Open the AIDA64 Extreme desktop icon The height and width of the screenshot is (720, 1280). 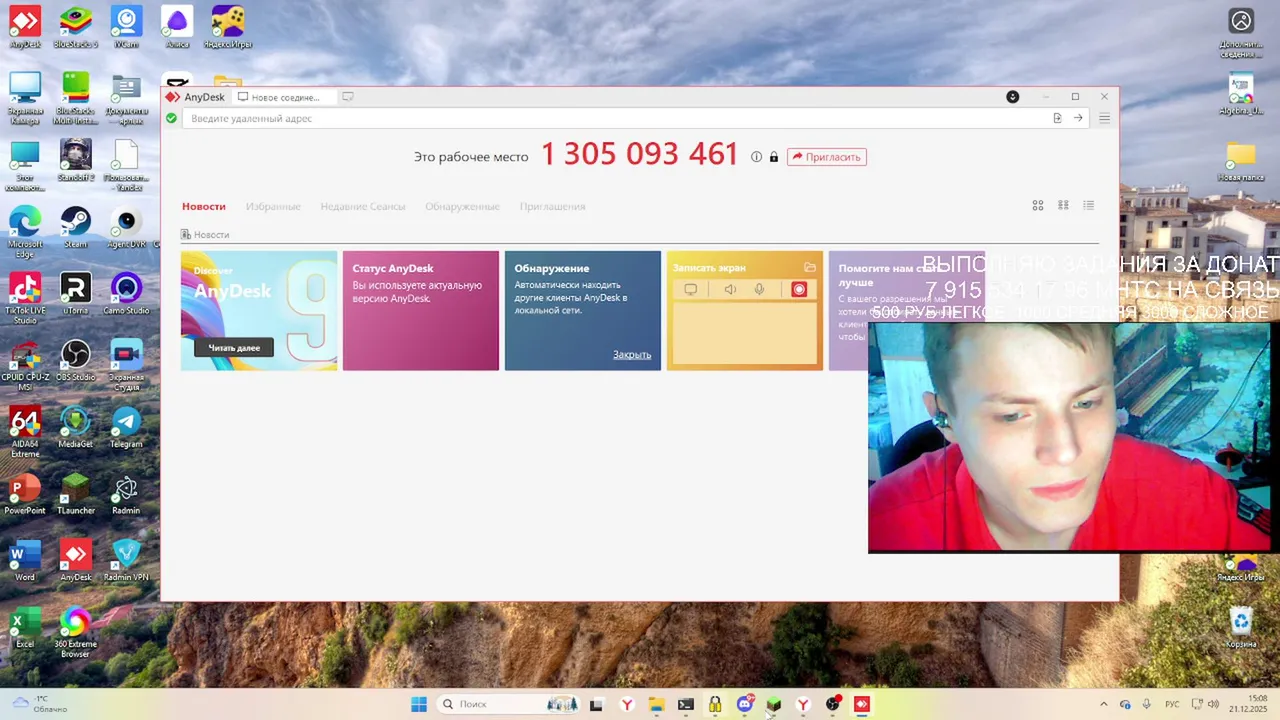click(x=25, y=431)
